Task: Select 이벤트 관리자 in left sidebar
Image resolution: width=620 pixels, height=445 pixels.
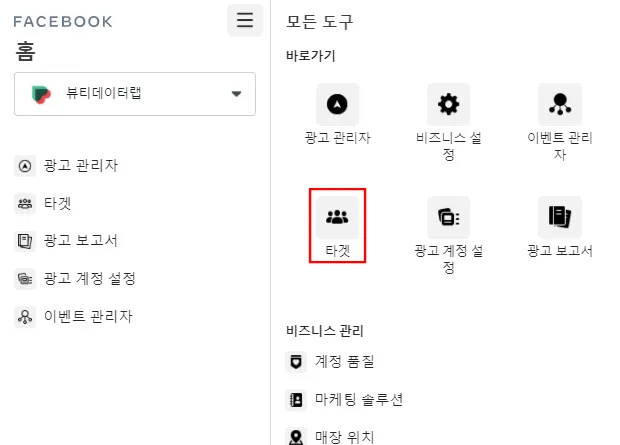Action: (x=74, y=316)
